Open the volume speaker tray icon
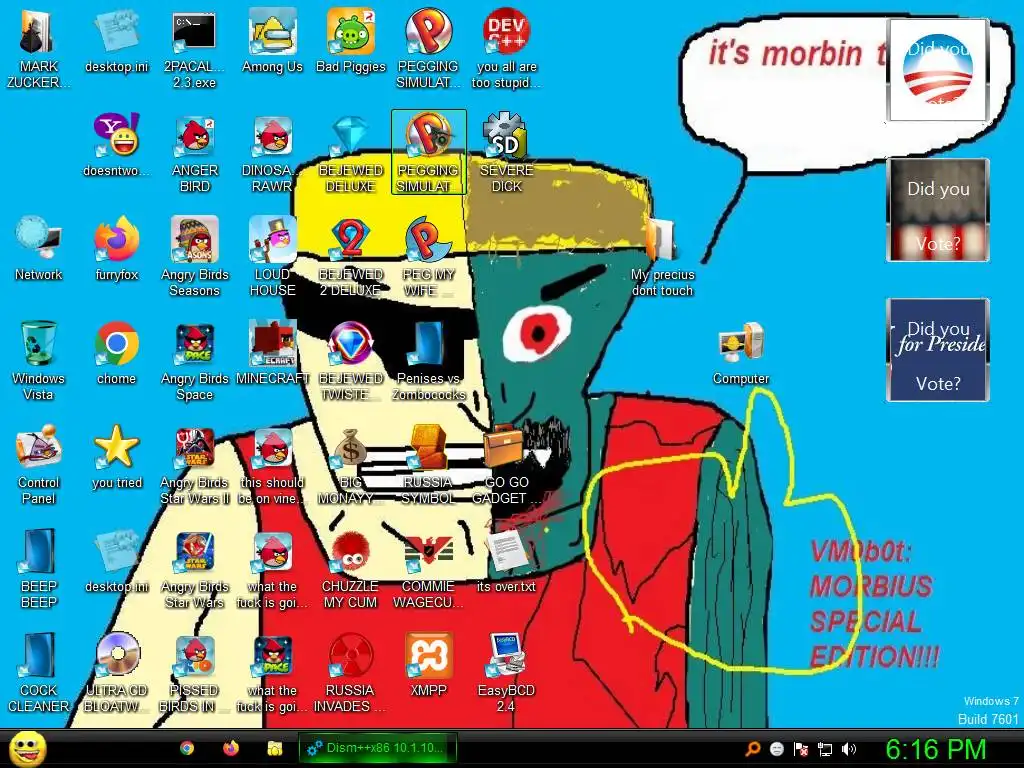 tap(849, 749)
